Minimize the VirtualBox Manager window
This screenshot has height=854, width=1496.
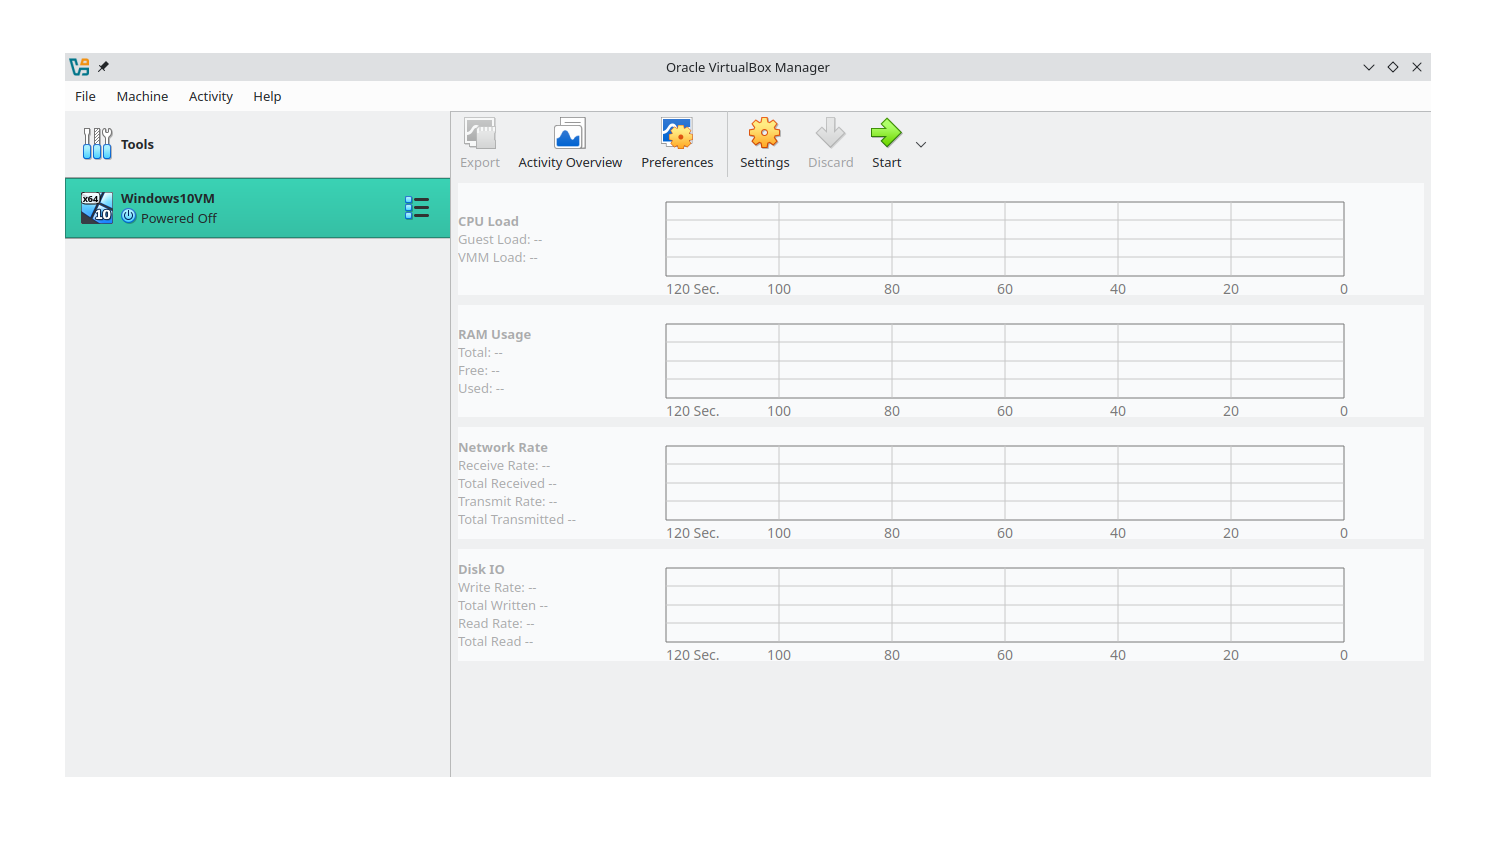click(1369, 67)
